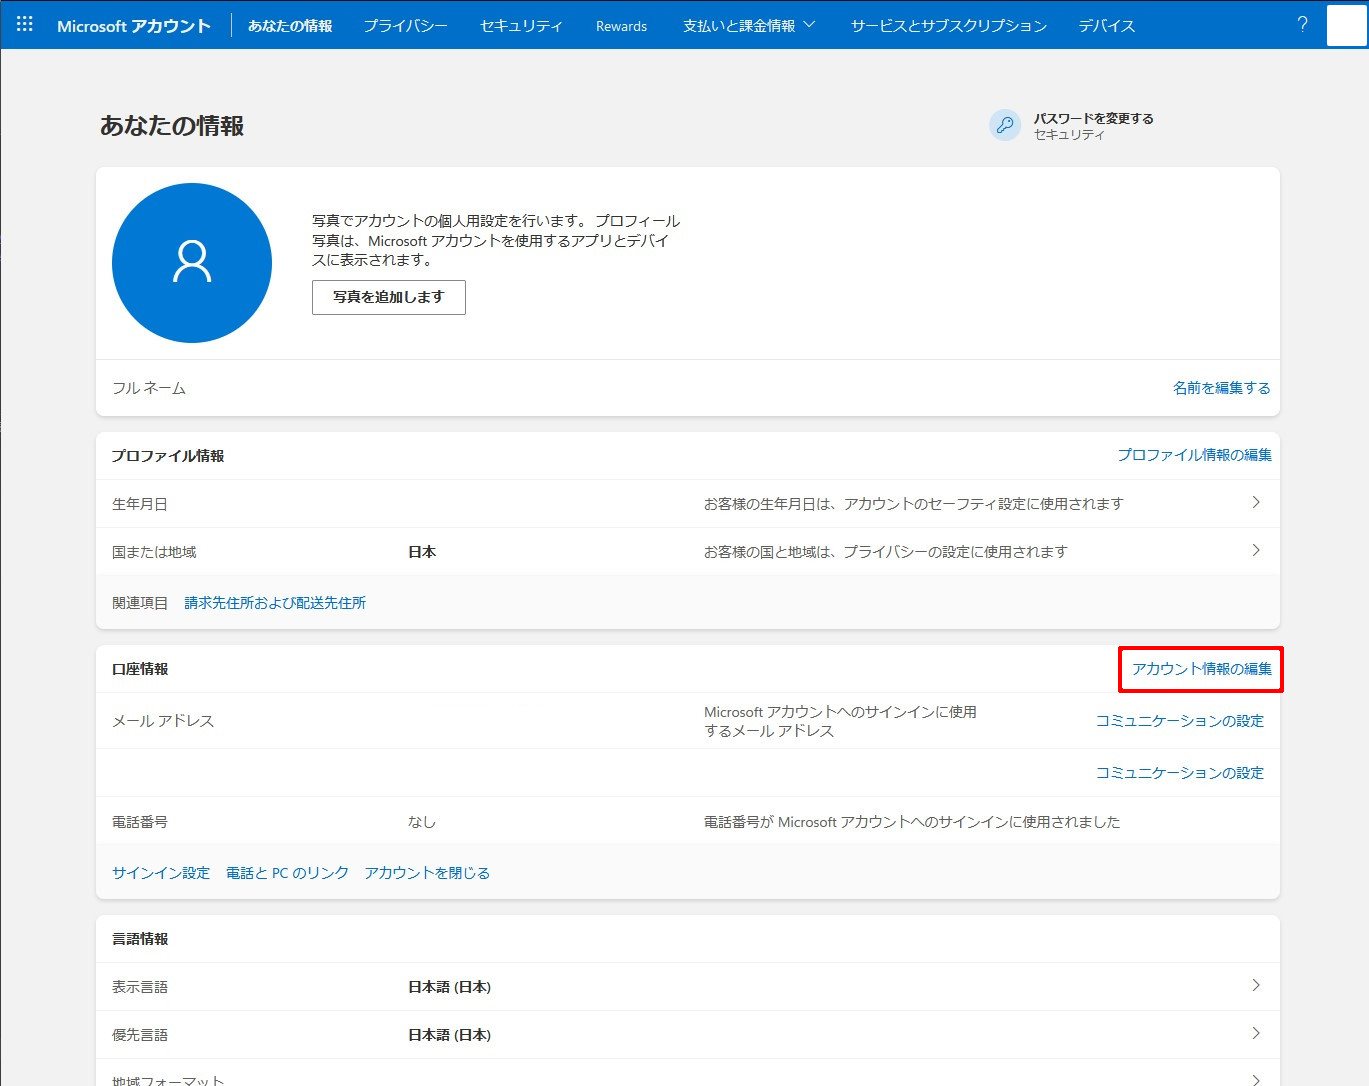Open the app launcher grid icon

click(x=25, y=25)
